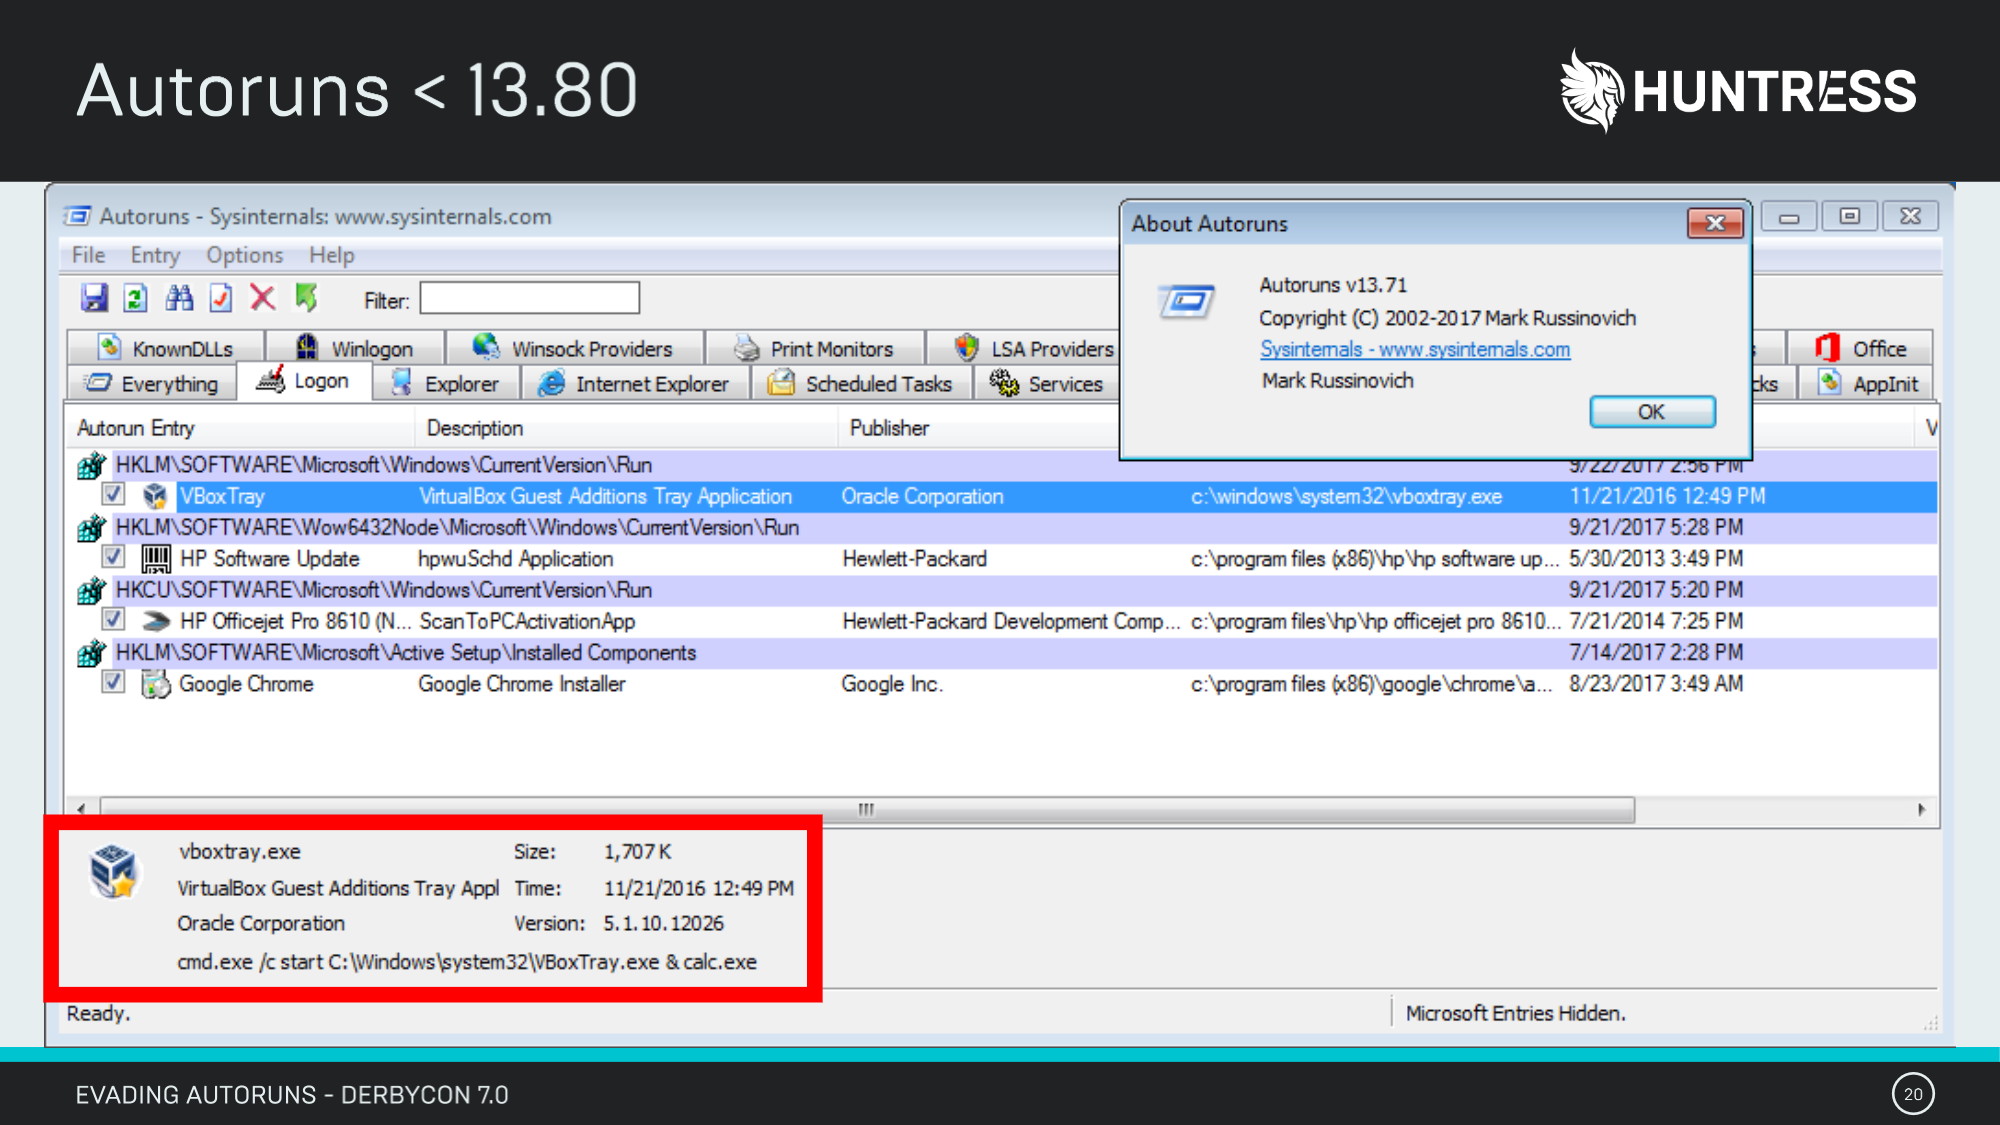The width and height of the screenshot is (2000, 1125).
Task: Click the Microsoft Entries Hidden status text
Action: click(x=1515, y=1013)
